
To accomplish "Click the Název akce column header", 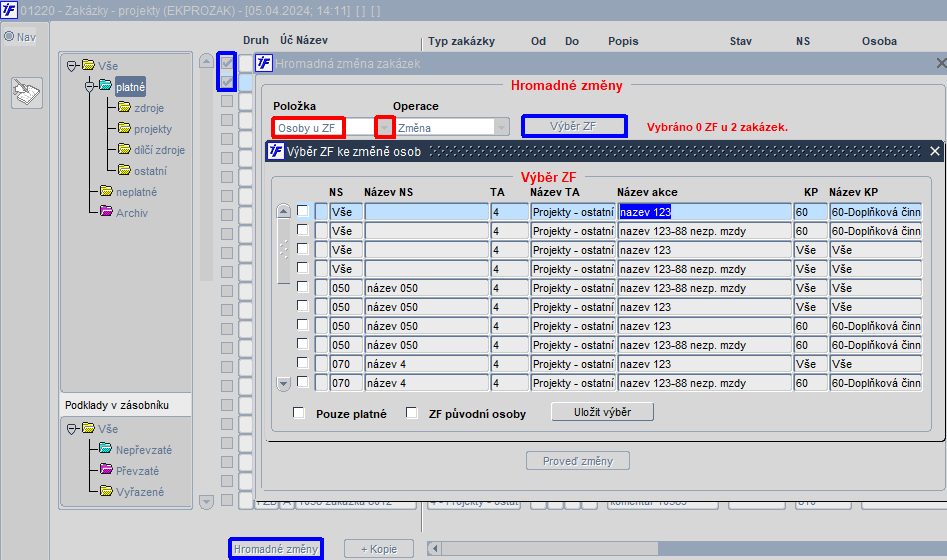I will point(647,192).
